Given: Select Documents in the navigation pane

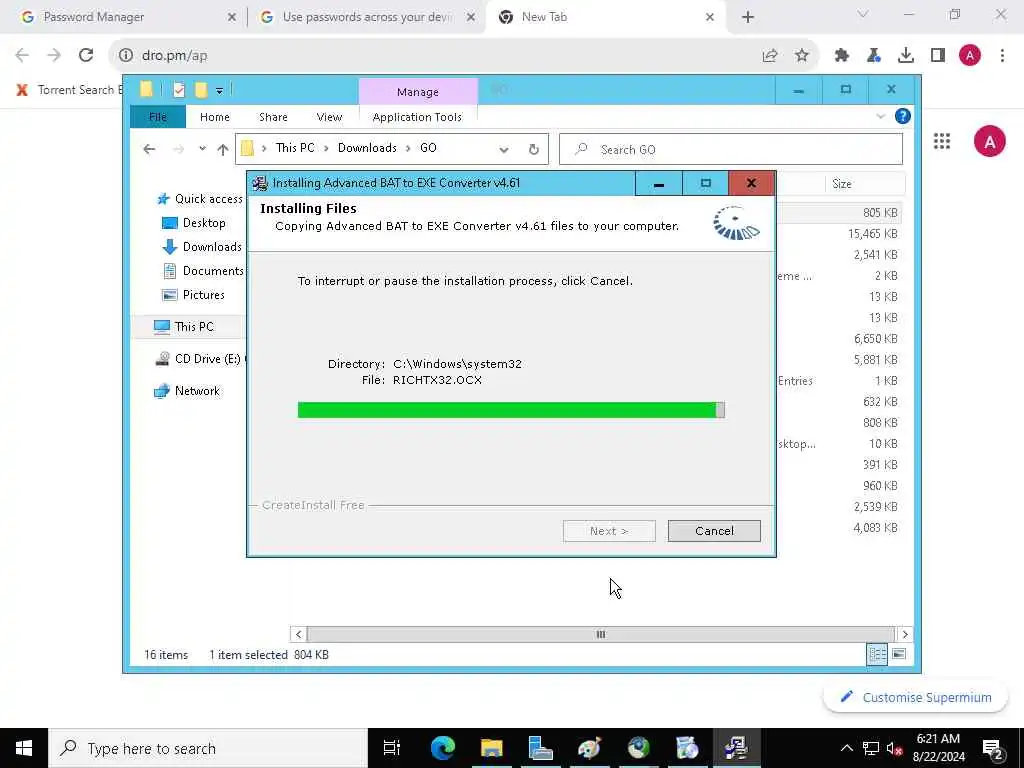Looking at the screenshot, I should [203, 271].
